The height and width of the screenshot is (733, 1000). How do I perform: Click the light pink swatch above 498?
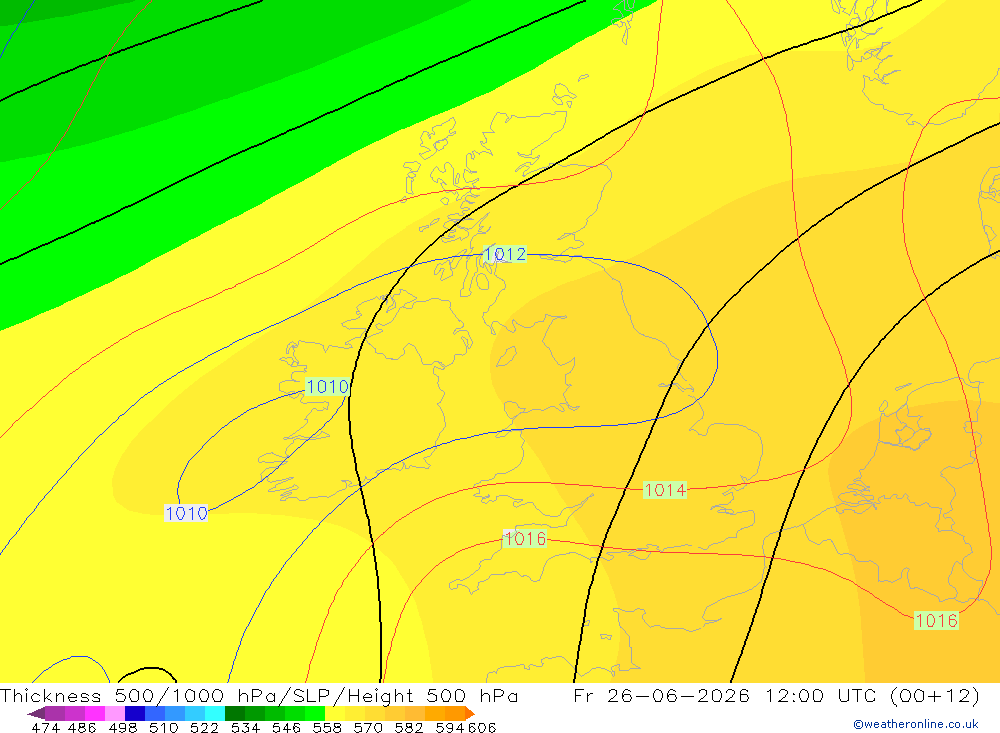point(115,713)
